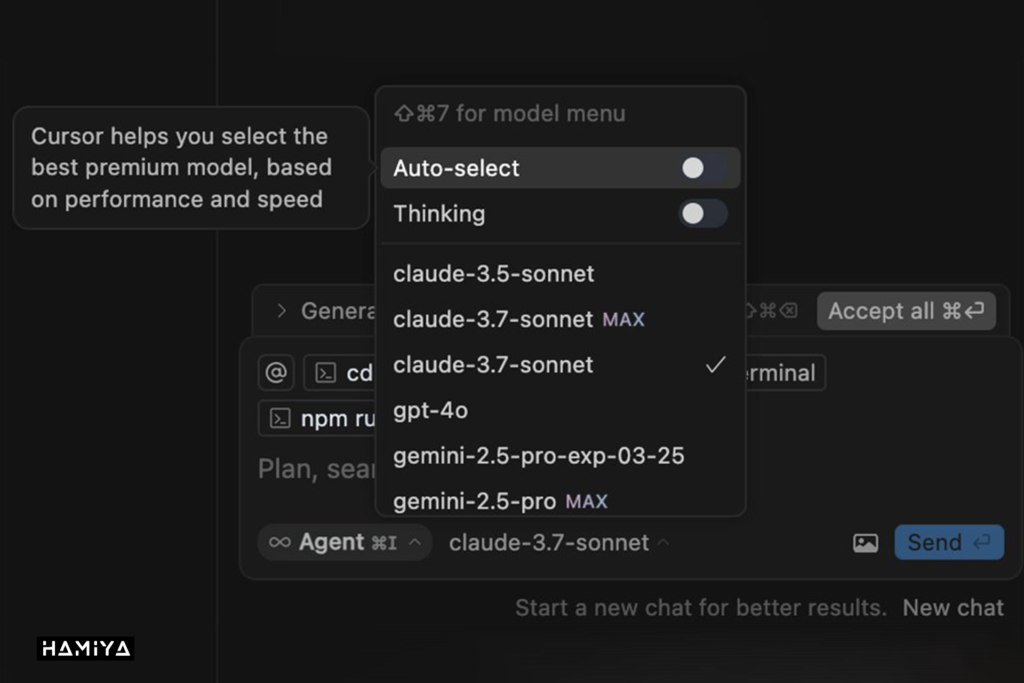This screenshot has width=1024, height=683.
Task: Click the image attach icon near Send
Action: (865, 543)
